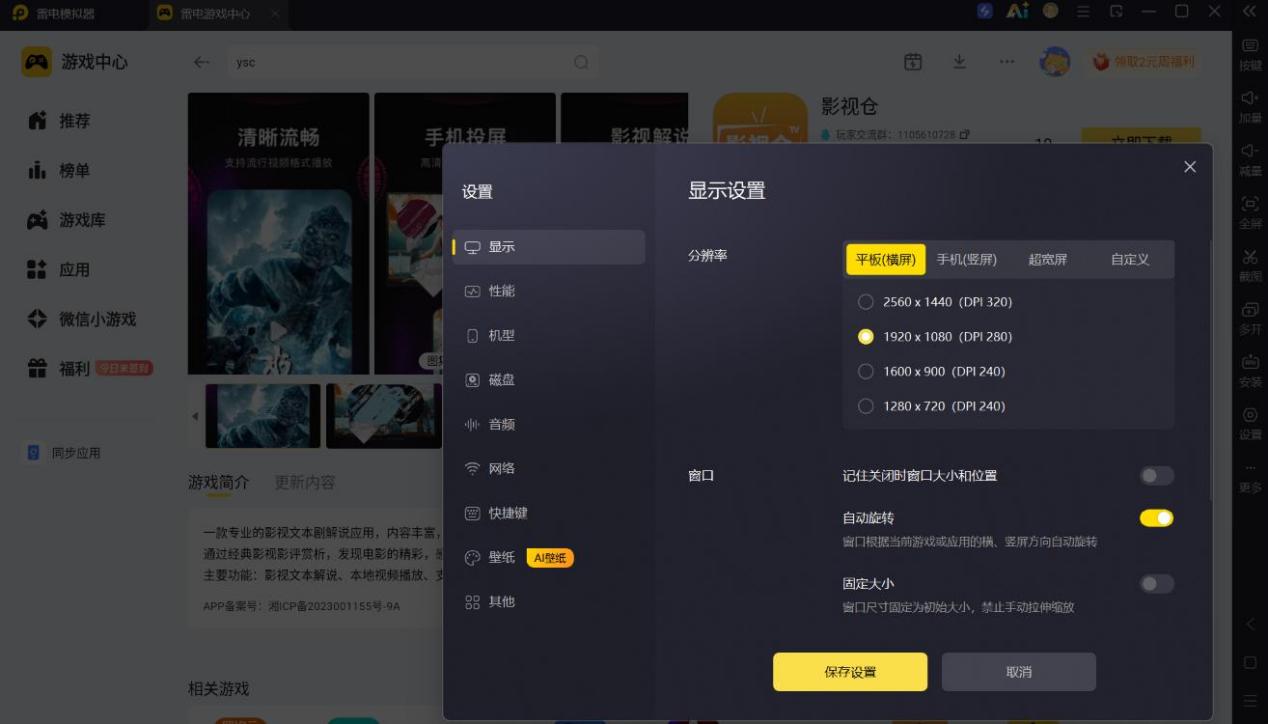
Task: Open 按键 keymapping tool
Action: coord(1250,54)
